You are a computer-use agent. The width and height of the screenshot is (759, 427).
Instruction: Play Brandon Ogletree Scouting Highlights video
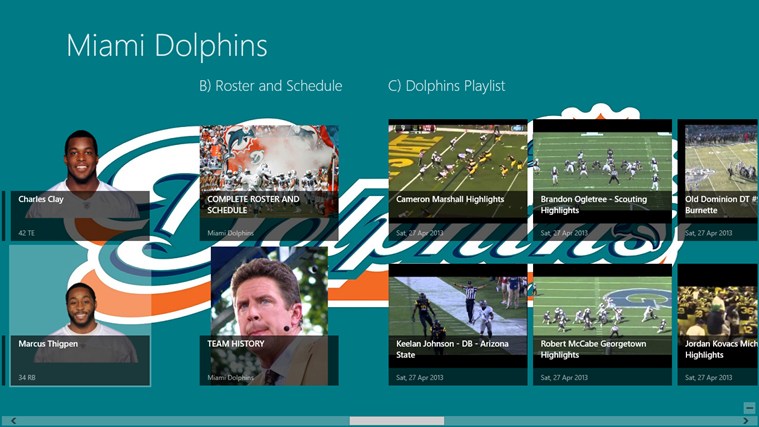click(602, 180)
